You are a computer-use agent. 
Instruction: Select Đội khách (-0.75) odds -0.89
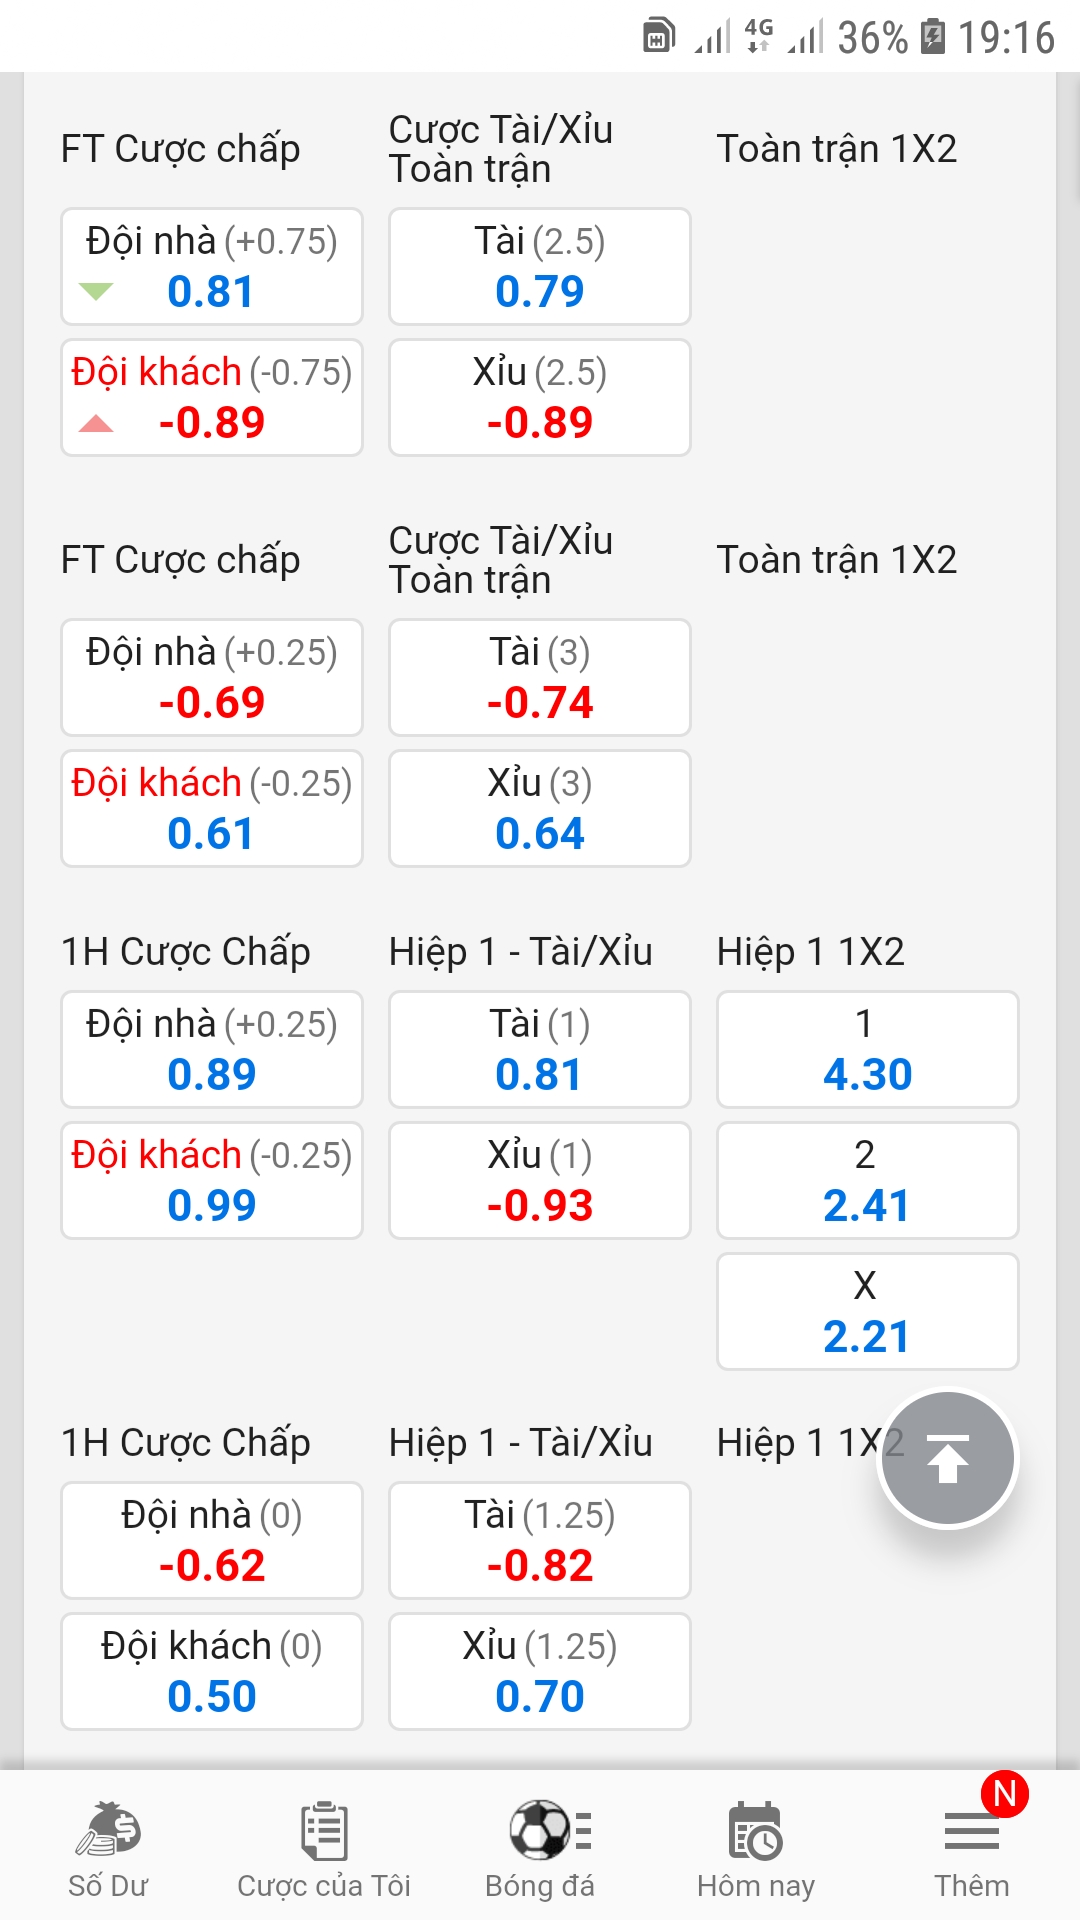point(212,398)
